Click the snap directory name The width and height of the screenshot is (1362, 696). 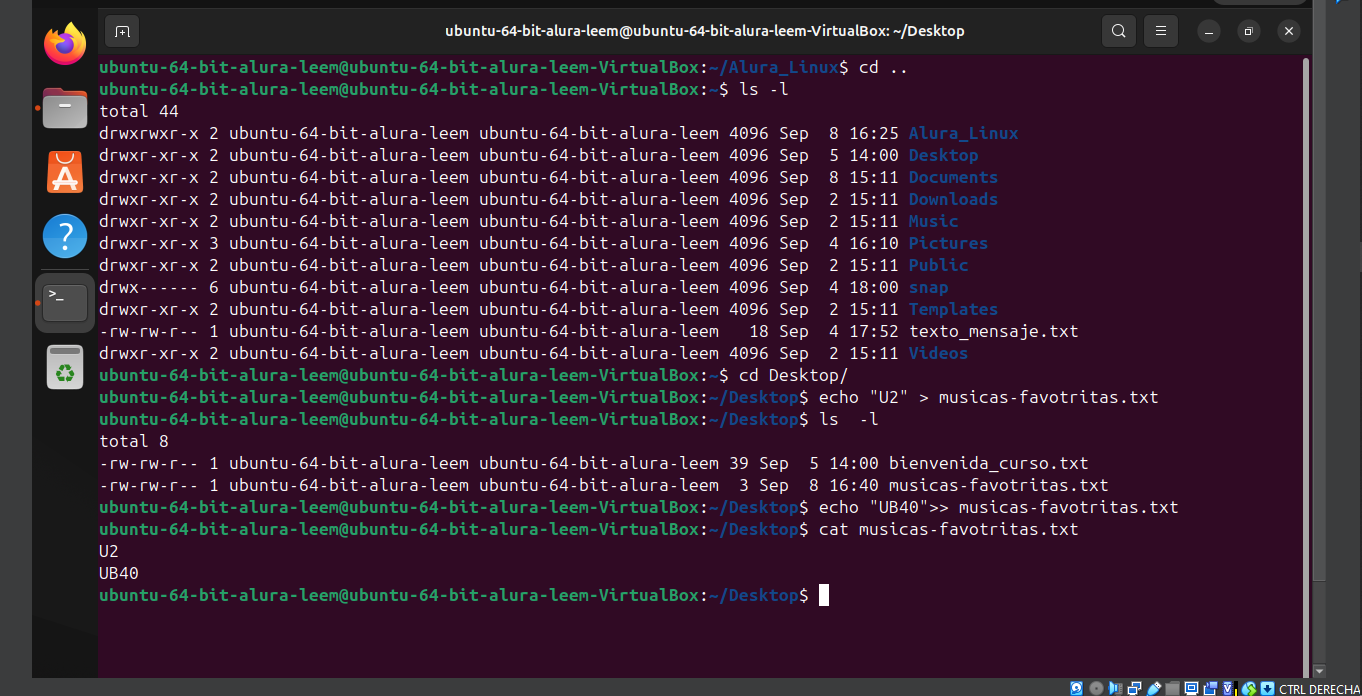click(x=928, y=287)
